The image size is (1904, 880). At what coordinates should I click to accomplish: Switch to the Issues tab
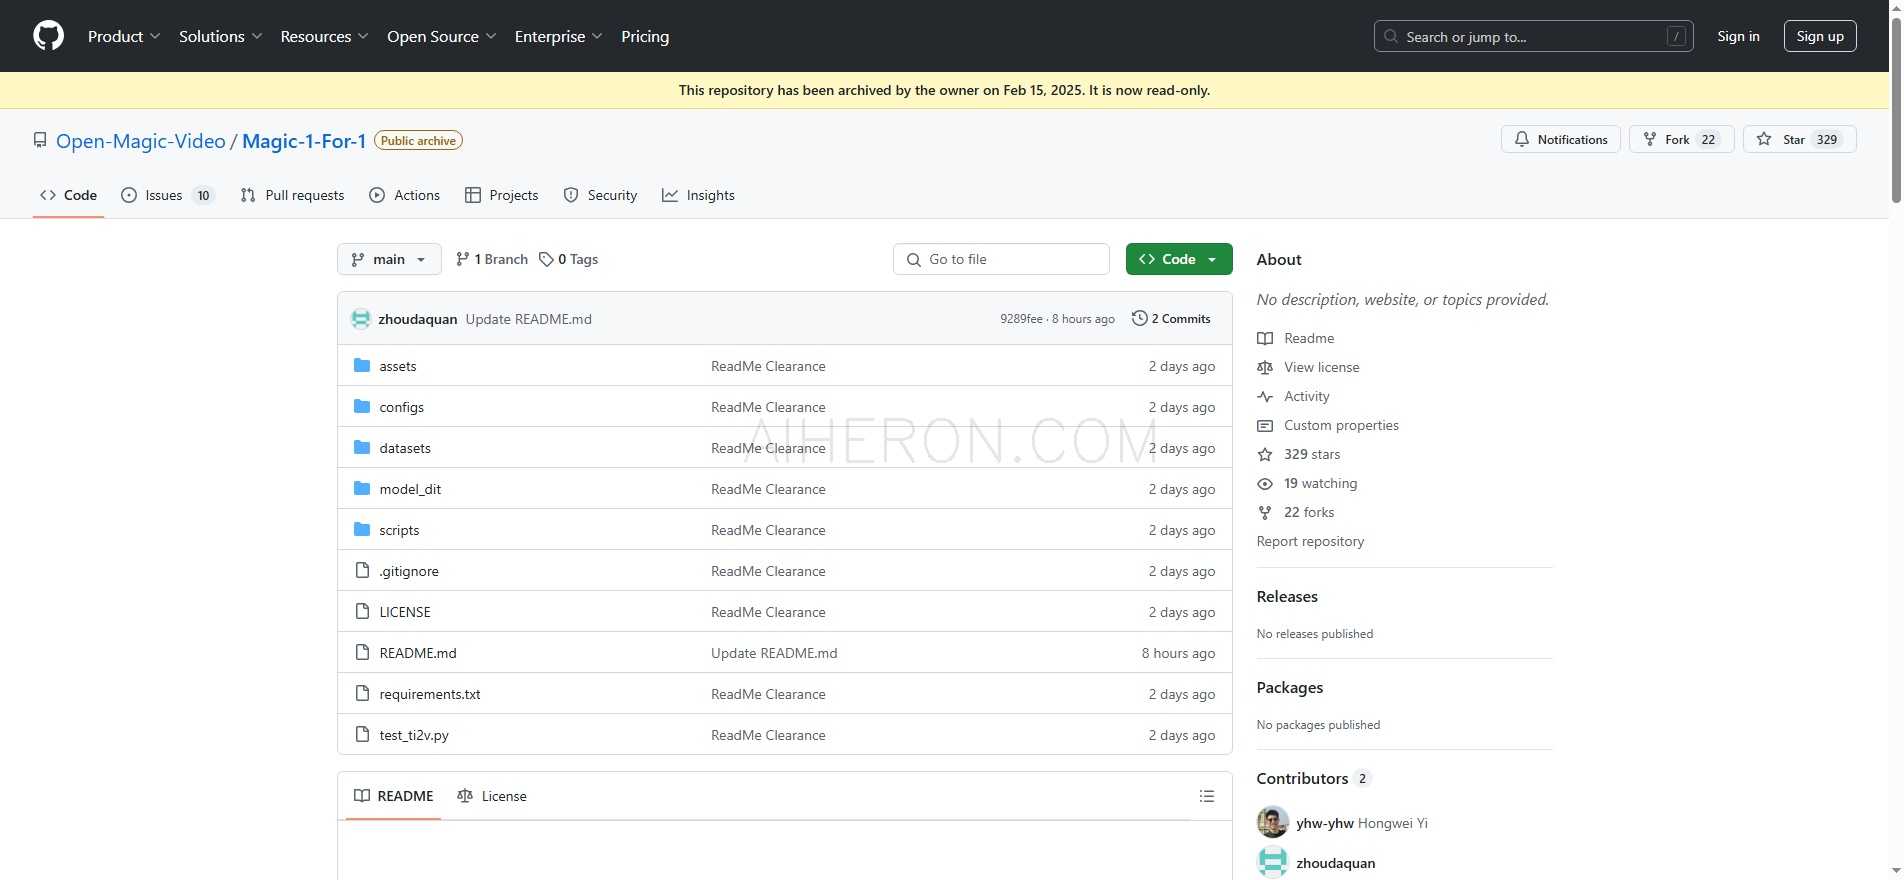[167, 195]
